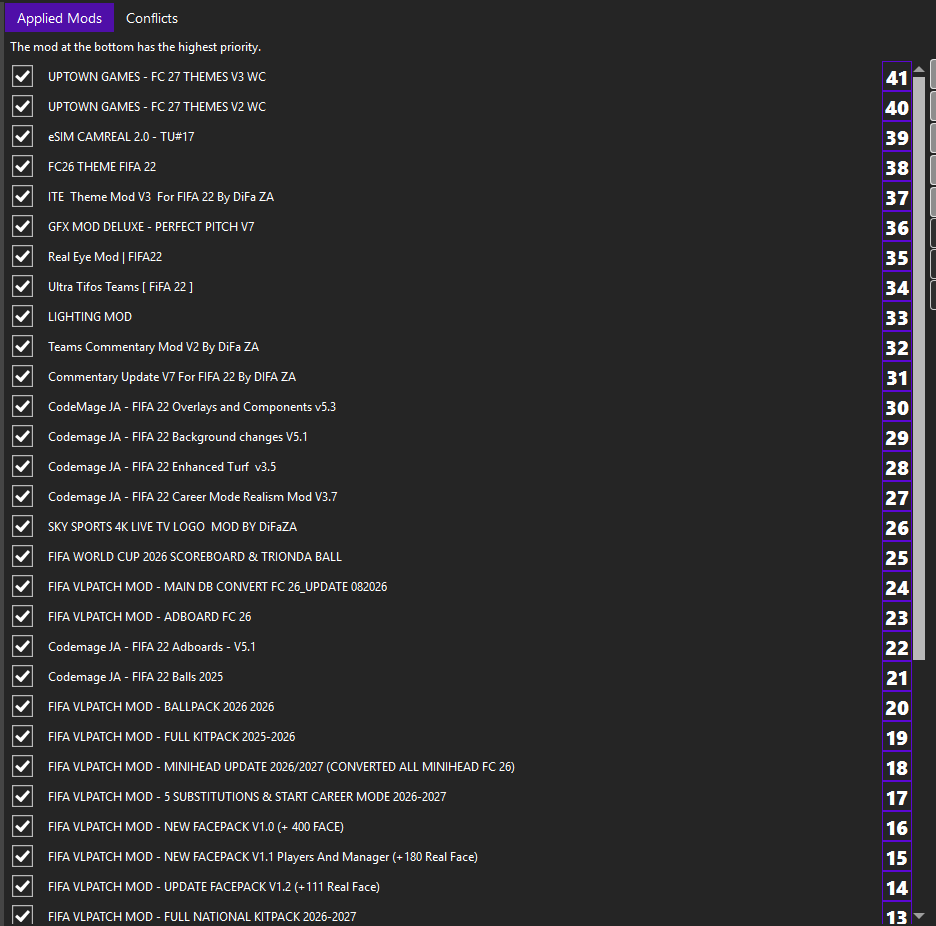Toggle FIFA VLPATCH MOD FULL KITPACK 2025-2026 checkbox
The image size is (936, 926).
pos(23,736)
